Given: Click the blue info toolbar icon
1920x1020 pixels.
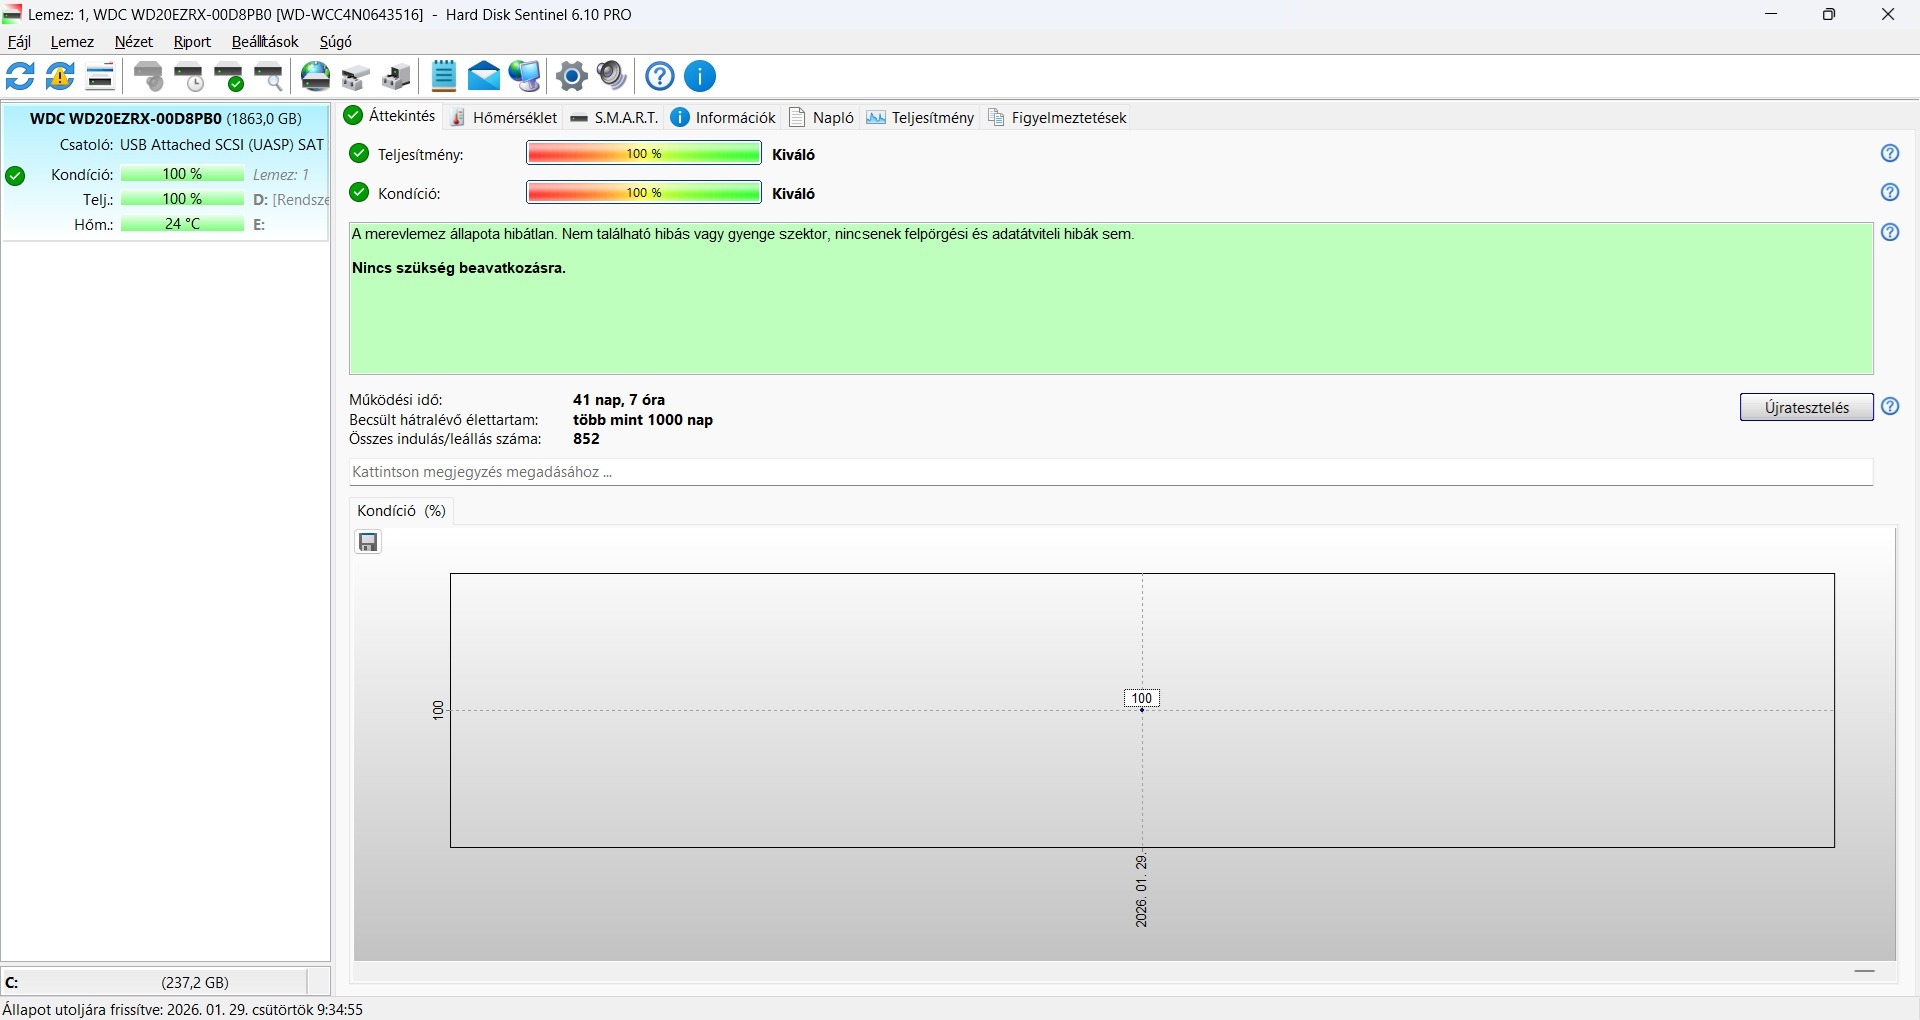Looking at the screenshot, I should coord(701,76).
